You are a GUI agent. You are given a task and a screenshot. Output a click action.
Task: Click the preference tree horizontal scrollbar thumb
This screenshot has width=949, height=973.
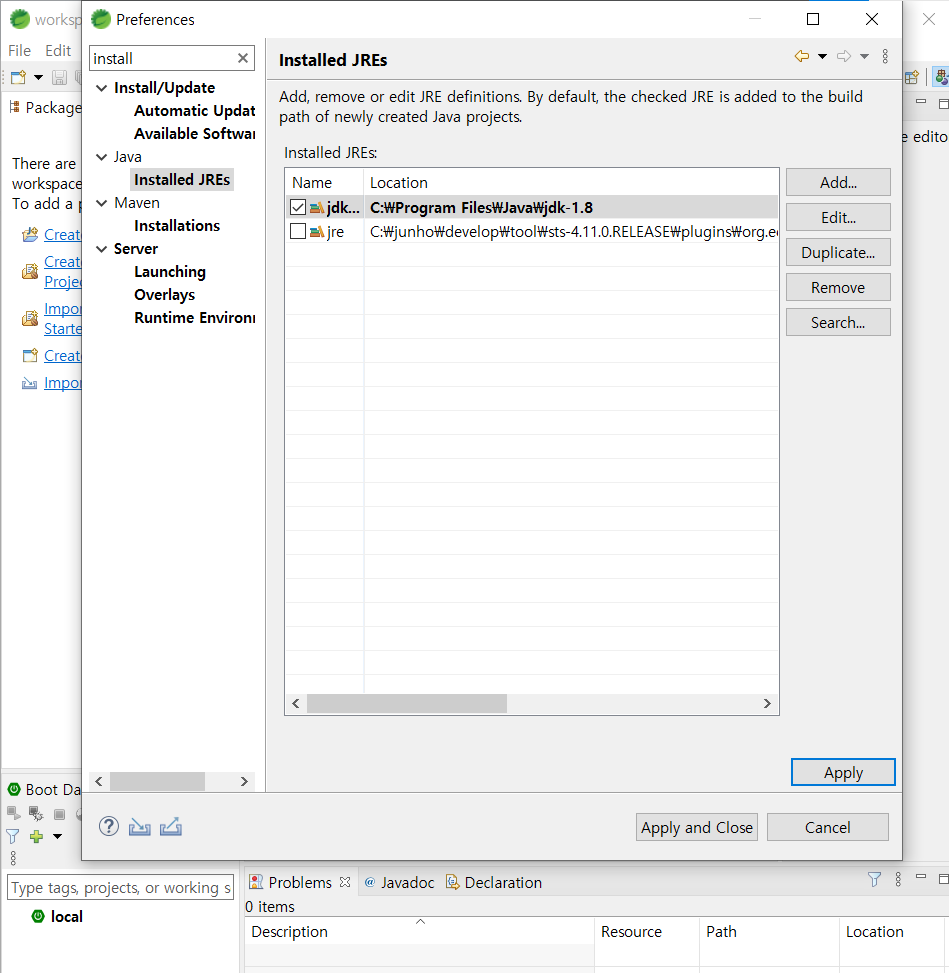pyautogui.click(x=157, y=781)
